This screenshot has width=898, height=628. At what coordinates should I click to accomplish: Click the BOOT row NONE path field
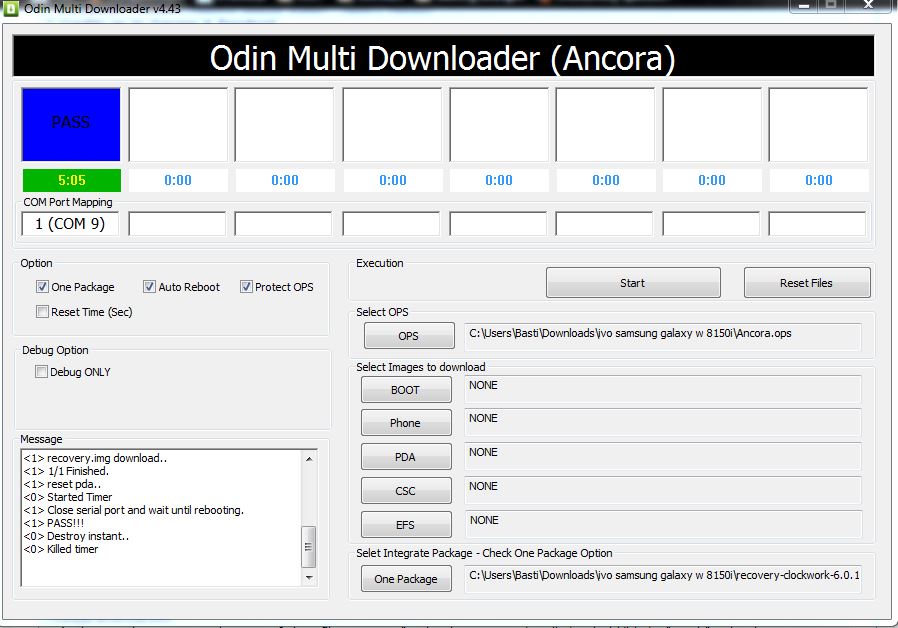(663, 389)
